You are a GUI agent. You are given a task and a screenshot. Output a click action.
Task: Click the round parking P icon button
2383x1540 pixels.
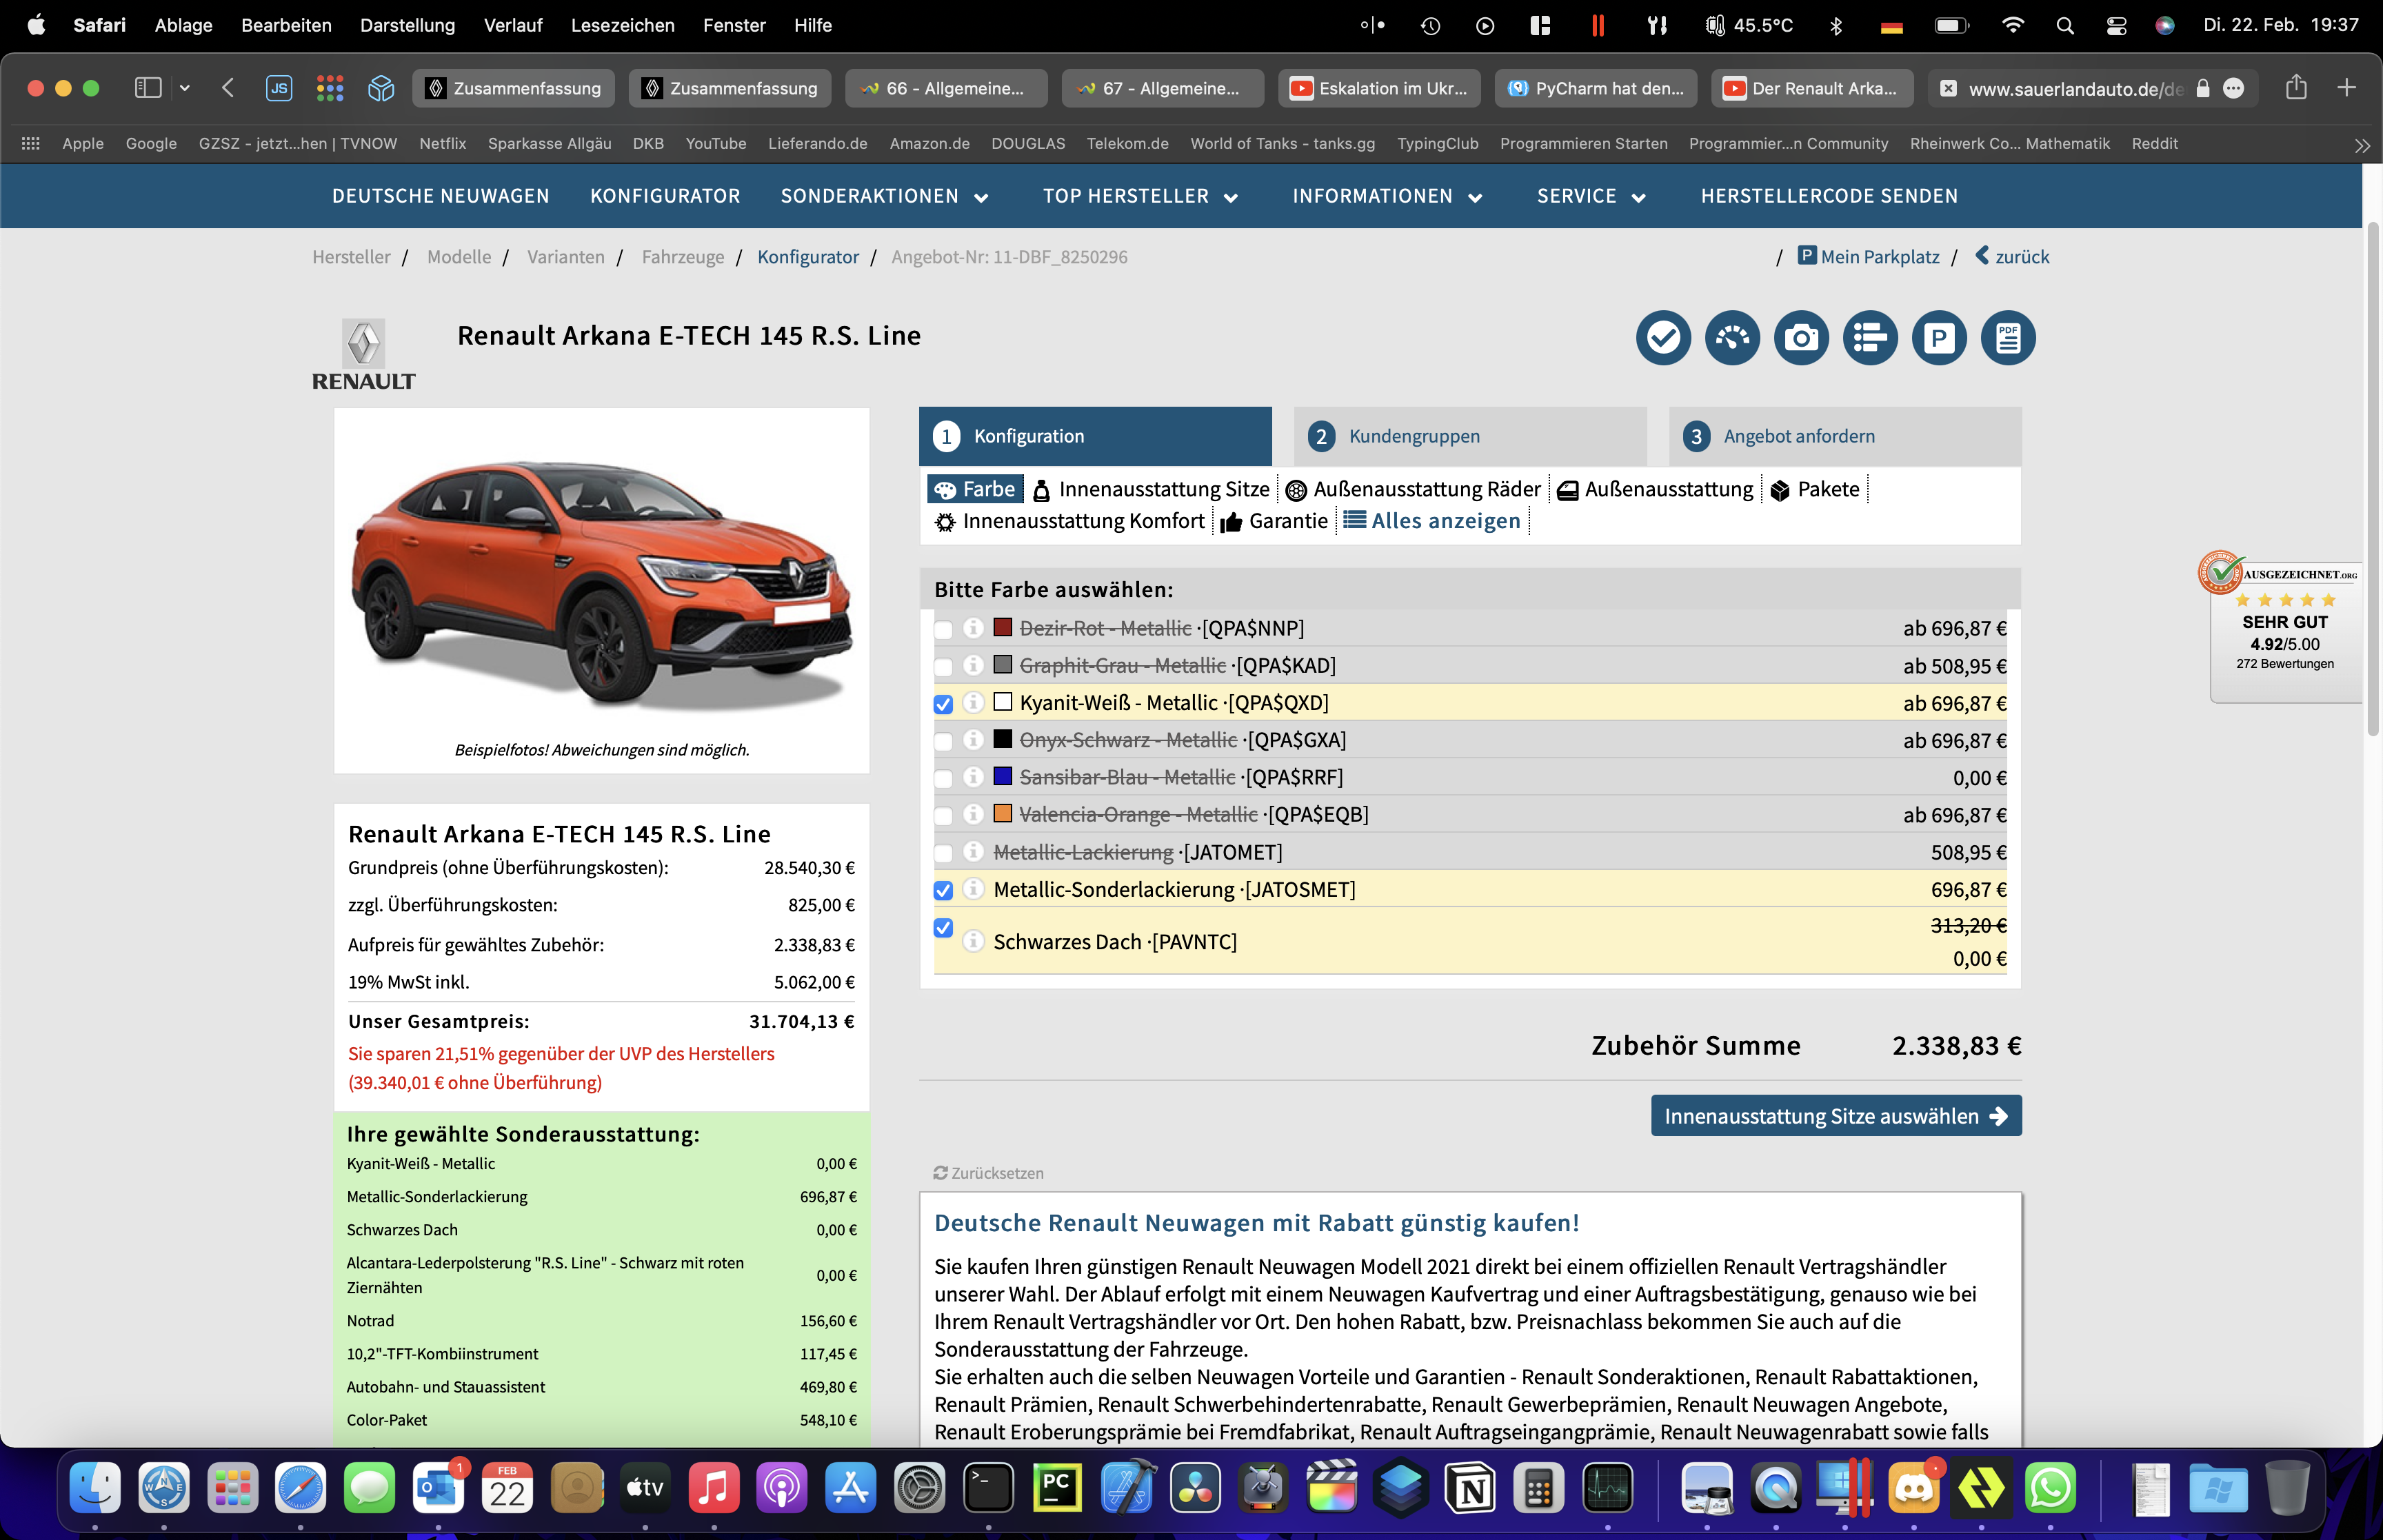(1939, 338)
